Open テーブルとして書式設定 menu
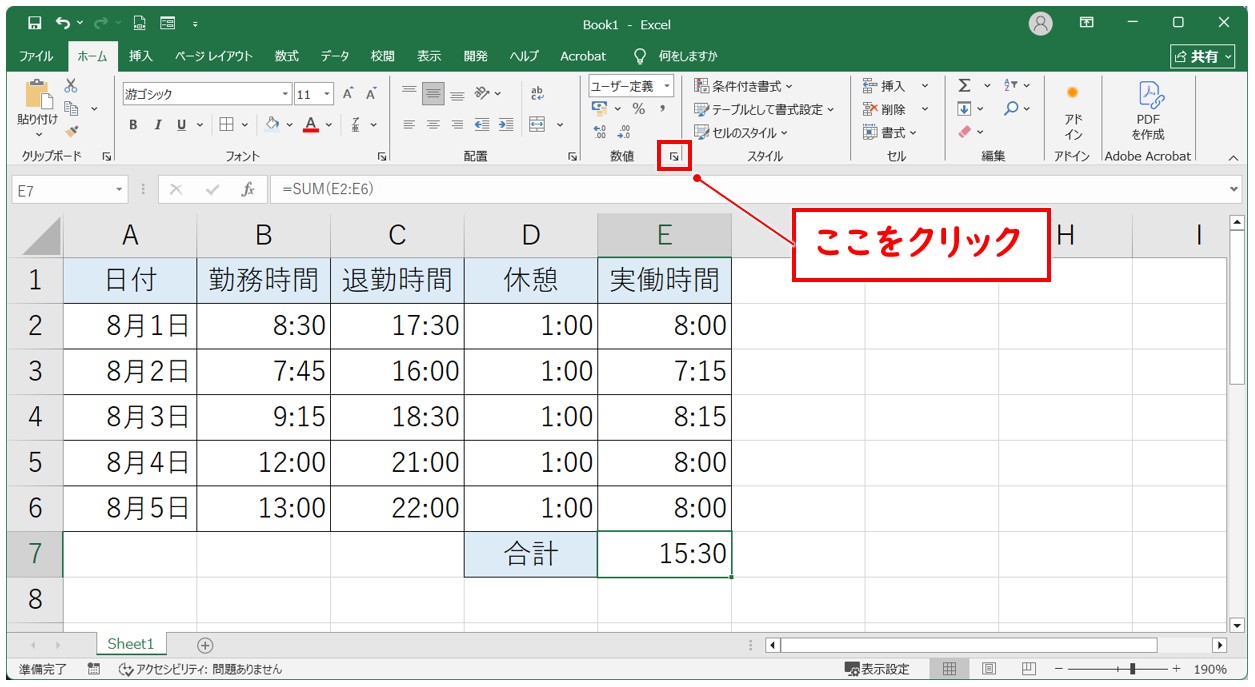1255x687 pixels. [x=764, y=109]
